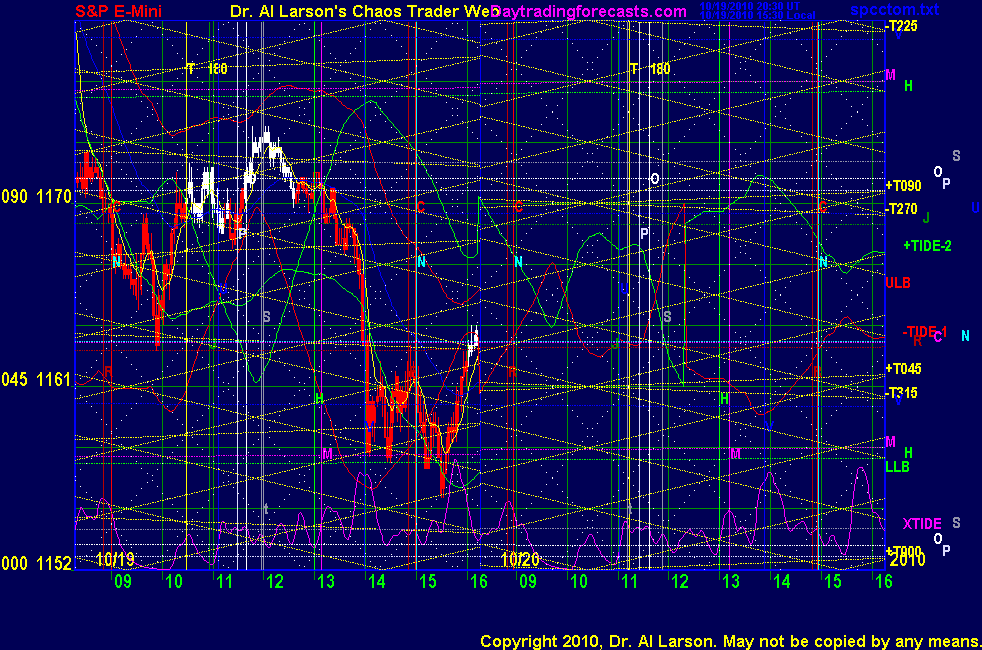Select the spcctom.txt file name label
Viewport: 982px width, 650px height.
tap(894, 9)
